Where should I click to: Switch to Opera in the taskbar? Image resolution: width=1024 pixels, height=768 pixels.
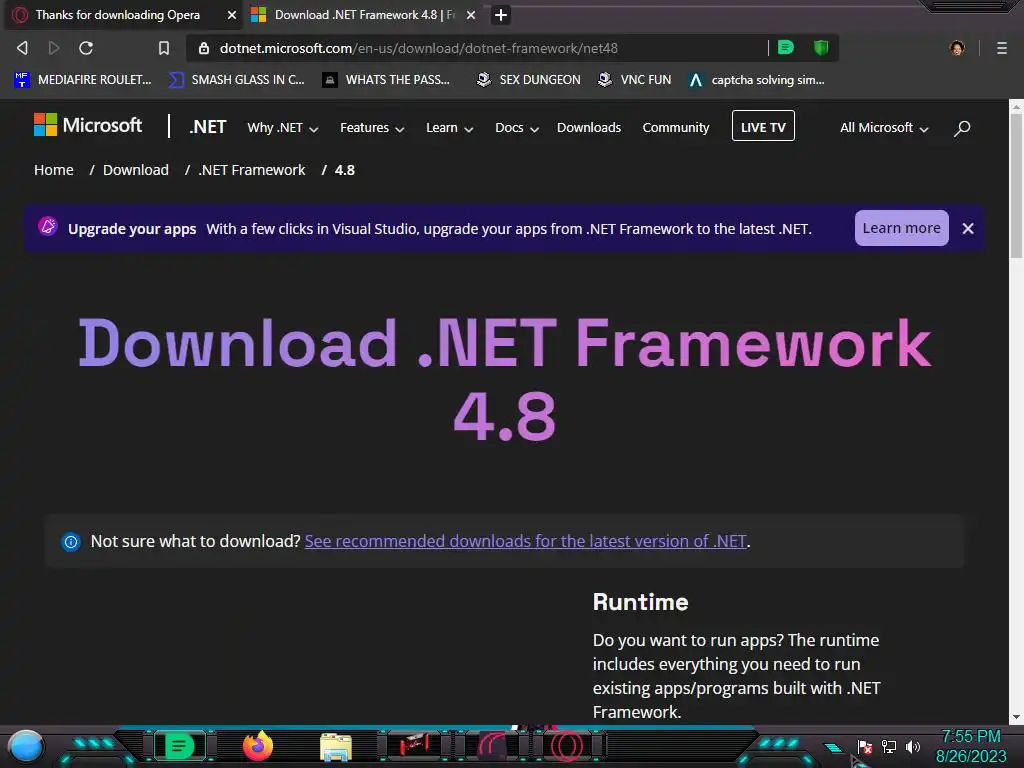pyautogui.click(x=567, y=746)
